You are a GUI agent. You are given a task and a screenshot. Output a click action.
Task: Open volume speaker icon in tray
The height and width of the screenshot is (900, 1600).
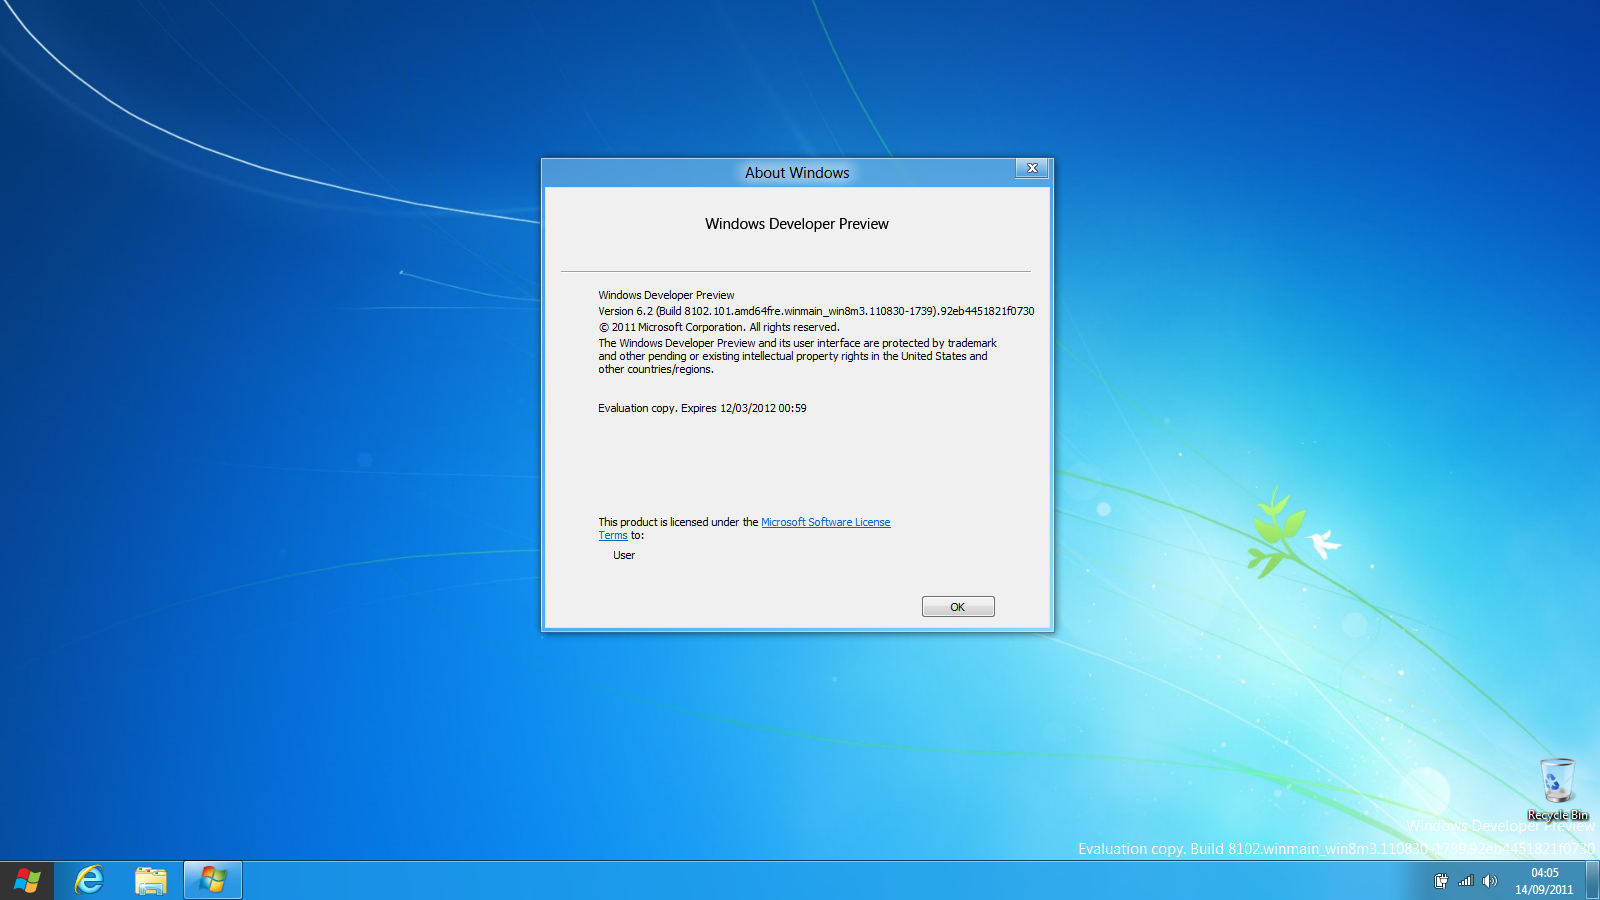1490,881
